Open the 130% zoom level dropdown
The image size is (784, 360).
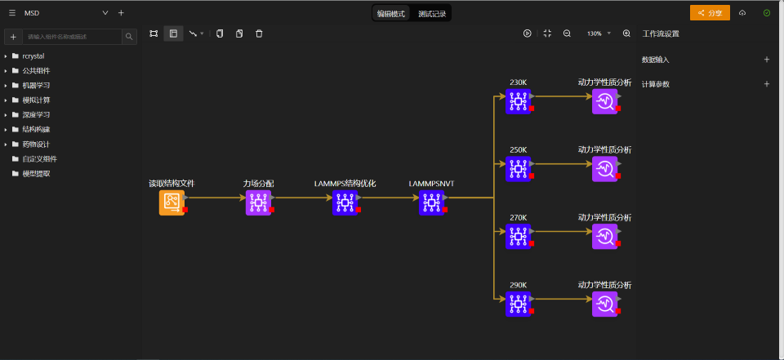tap(599, 34)
